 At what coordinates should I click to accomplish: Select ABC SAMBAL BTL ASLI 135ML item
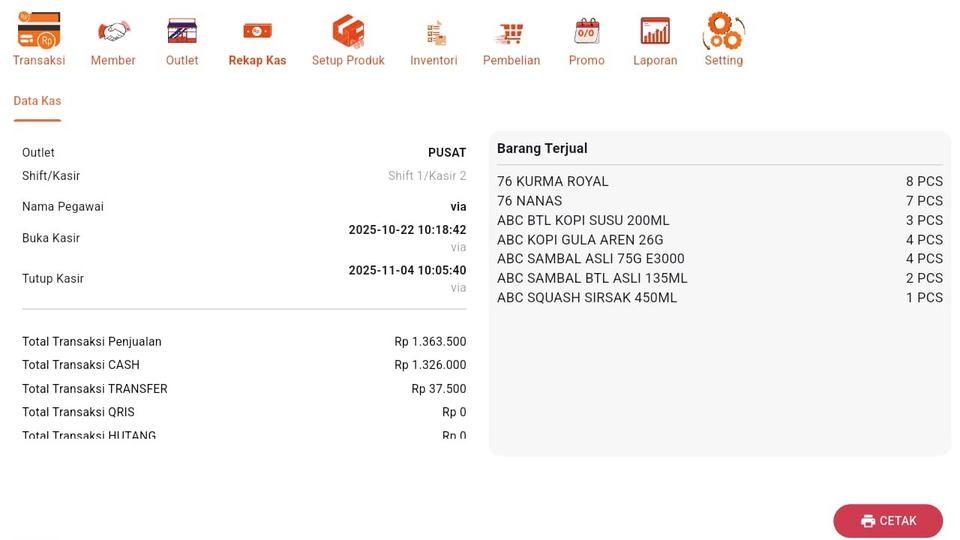point(592,279)
